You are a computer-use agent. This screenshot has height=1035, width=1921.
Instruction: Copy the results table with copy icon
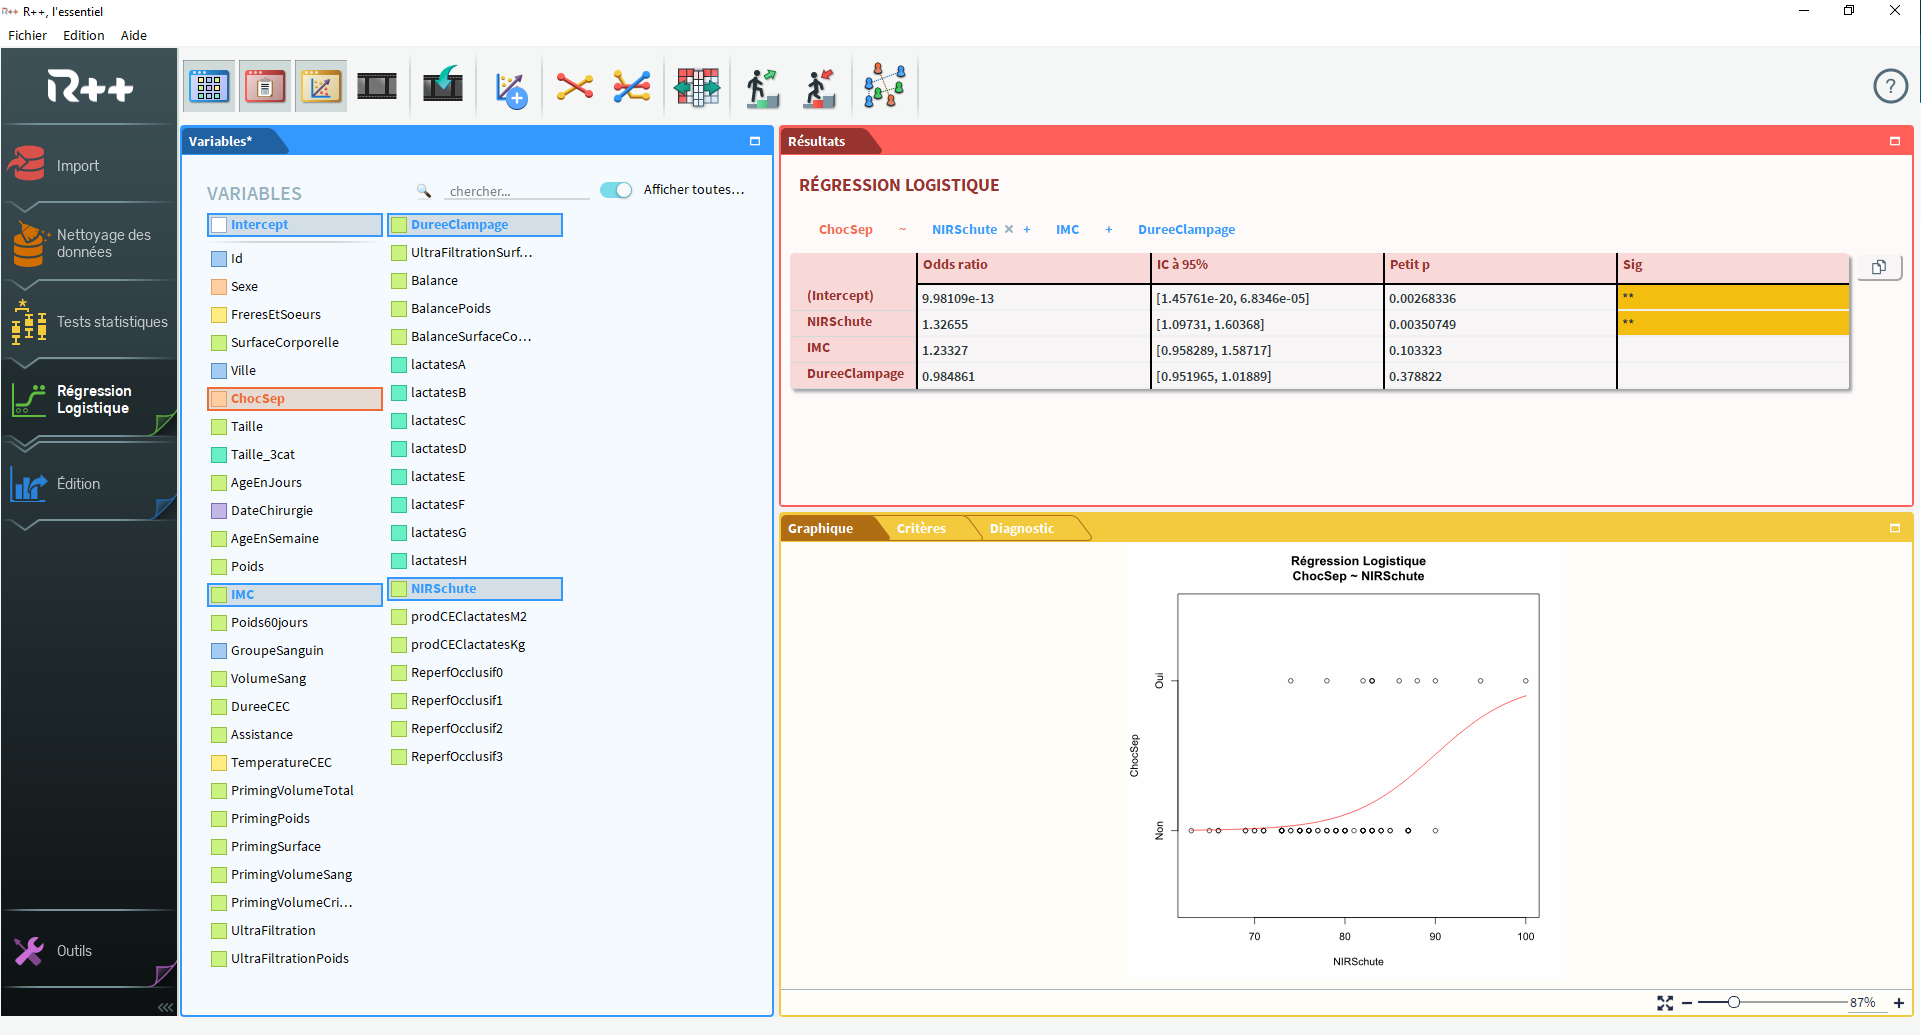(x=1879, y=267)
